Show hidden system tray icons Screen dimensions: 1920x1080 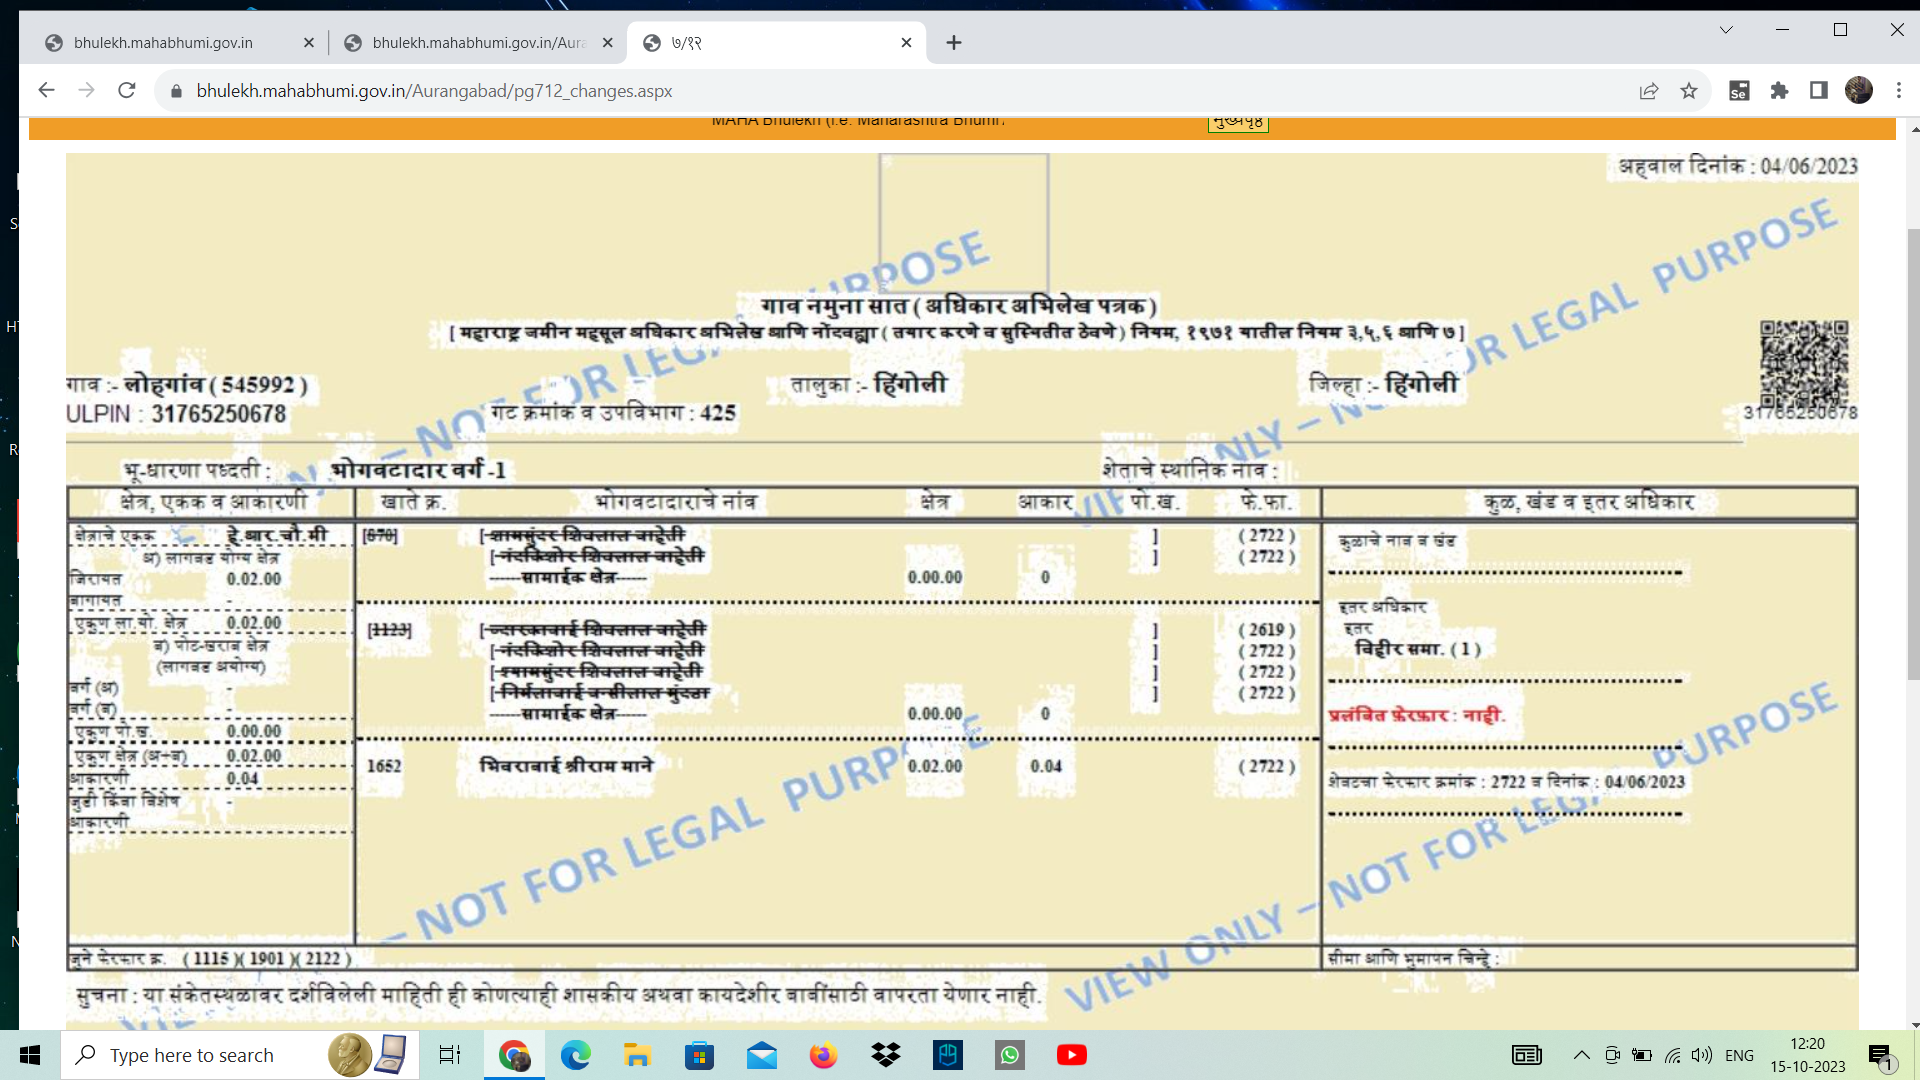tap(1581, 1055)
